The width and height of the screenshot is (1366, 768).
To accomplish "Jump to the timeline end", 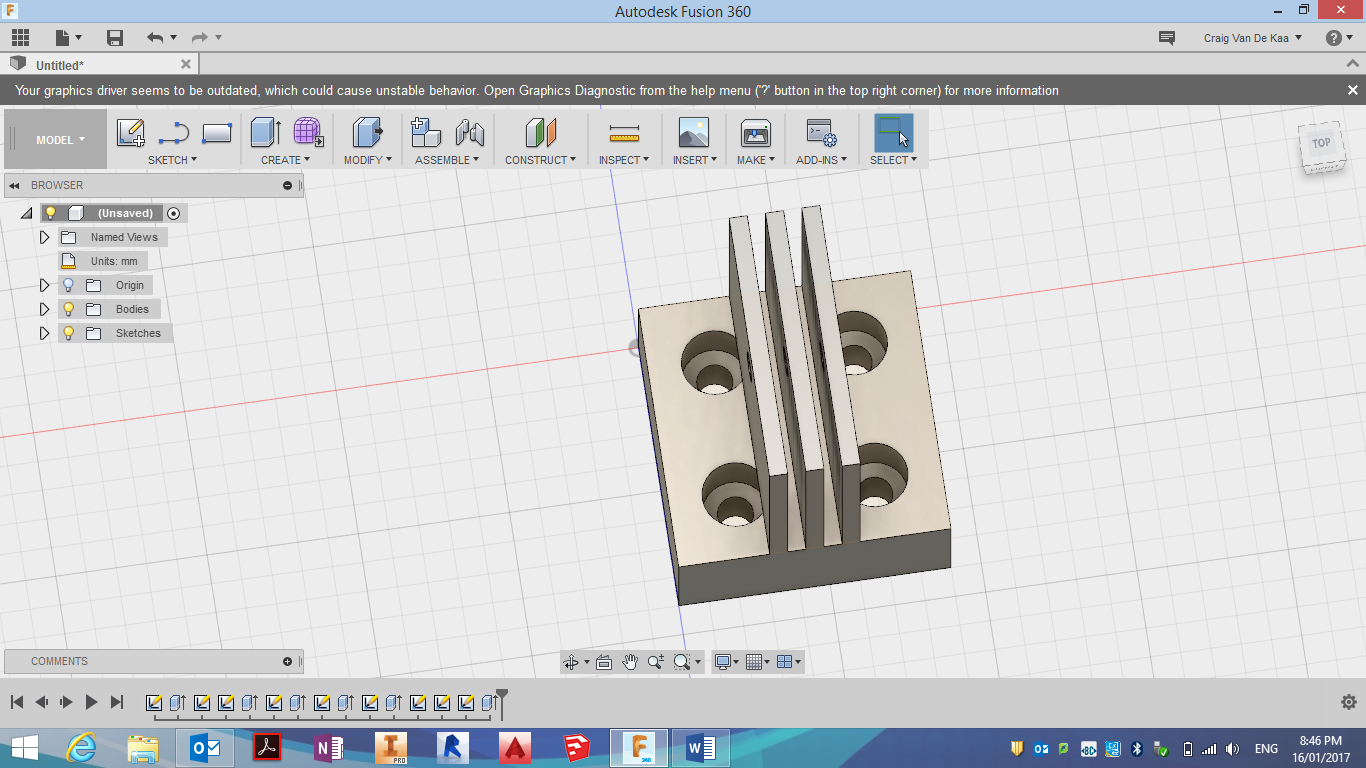I will [x=117, y=702].
